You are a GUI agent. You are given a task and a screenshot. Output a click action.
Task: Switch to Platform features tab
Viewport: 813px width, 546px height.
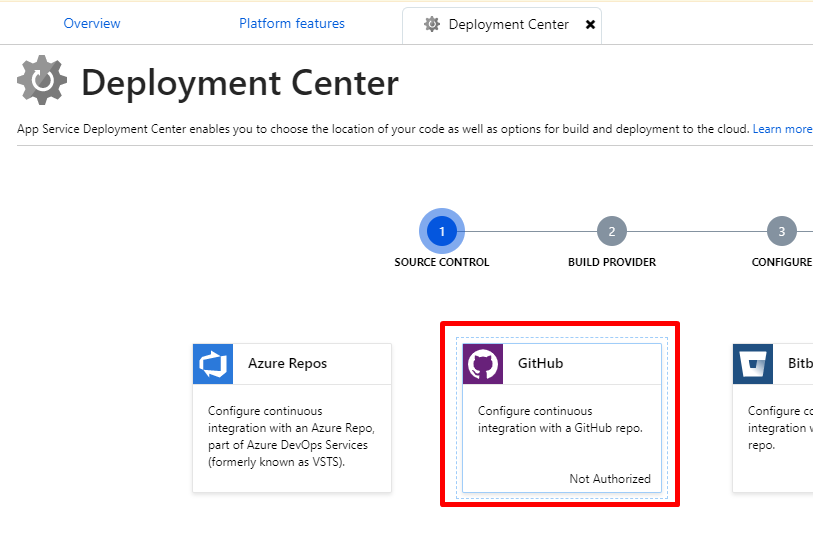[291, 23]
